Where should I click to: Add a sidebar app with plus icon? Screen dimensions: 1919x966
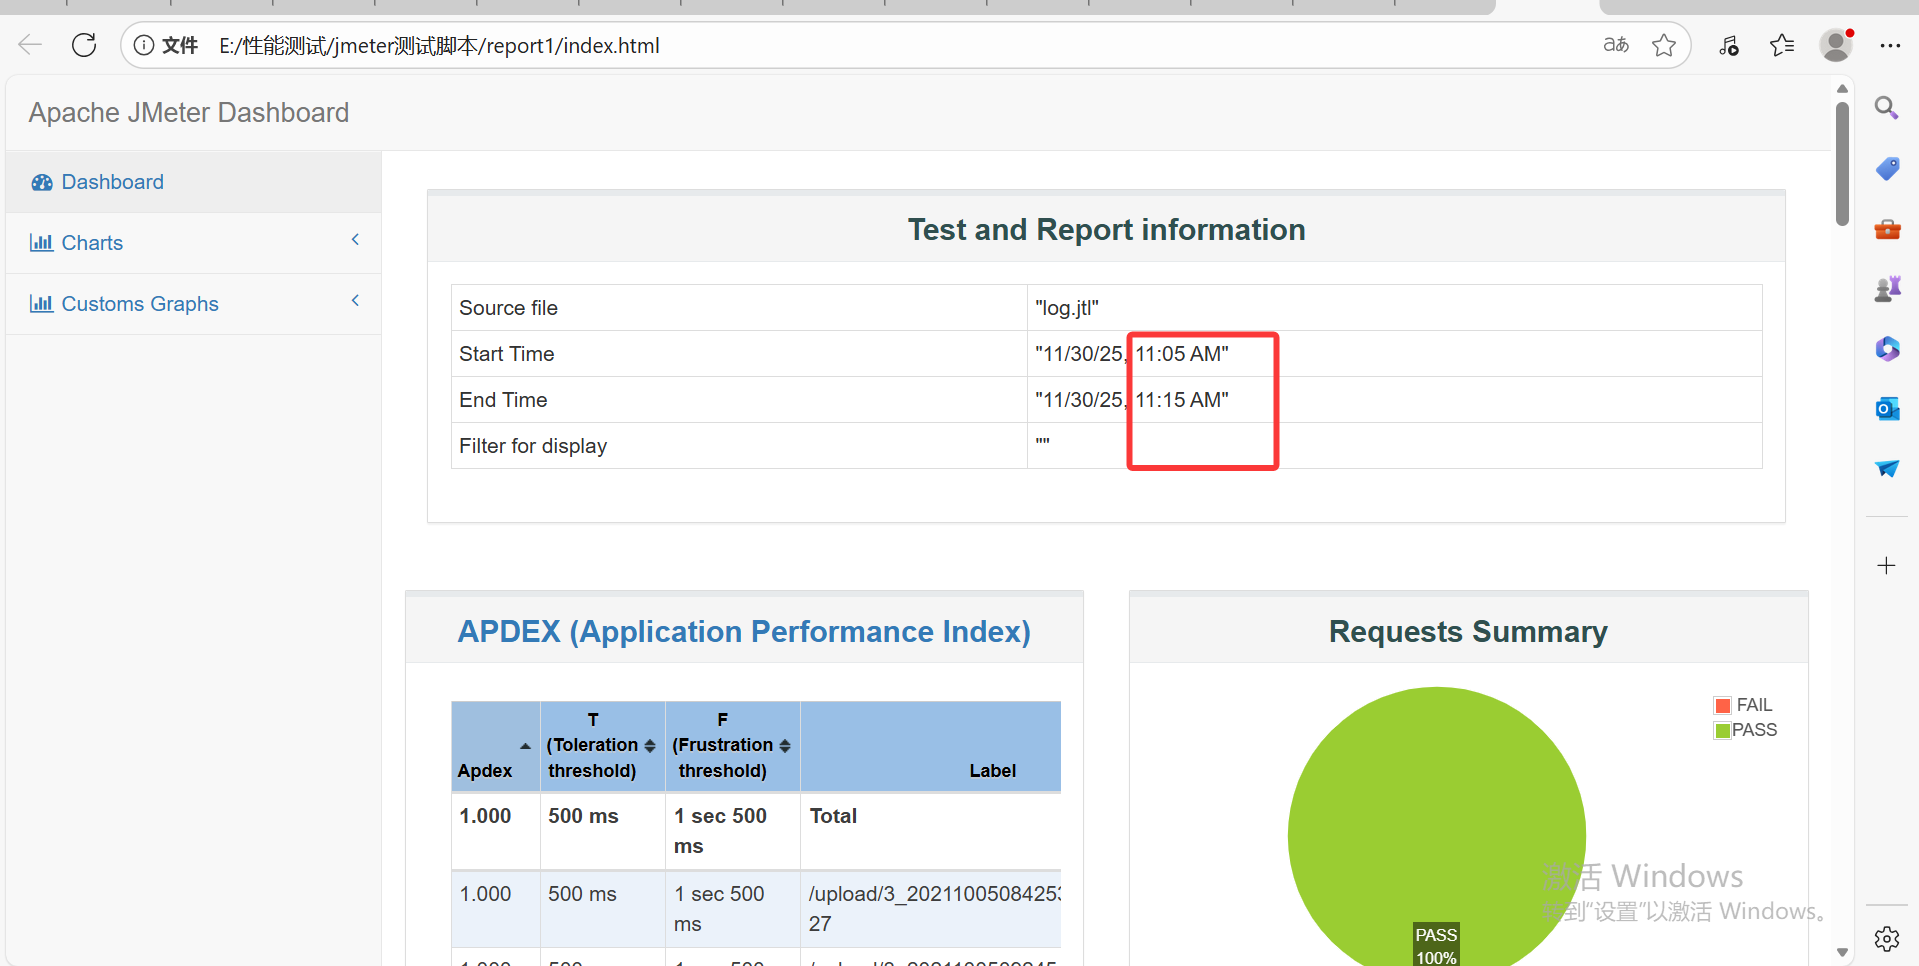click(1887, 566)
